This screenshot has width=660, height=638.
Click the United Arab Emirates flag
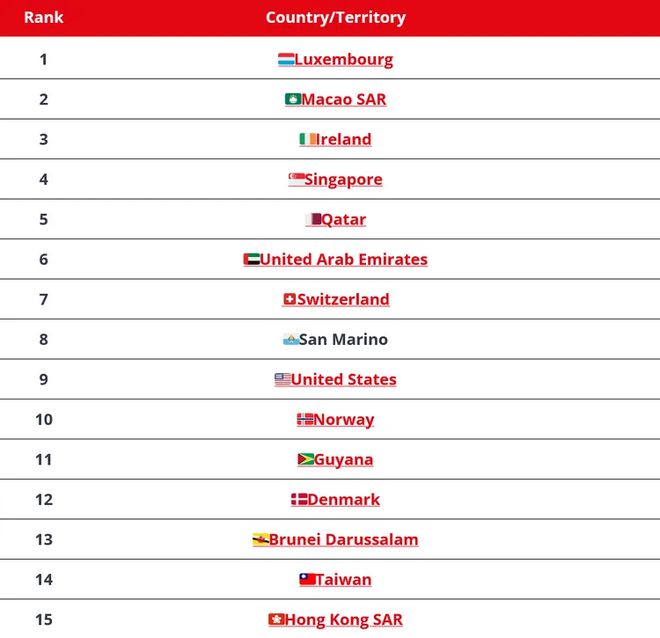[x=252, y=260]
